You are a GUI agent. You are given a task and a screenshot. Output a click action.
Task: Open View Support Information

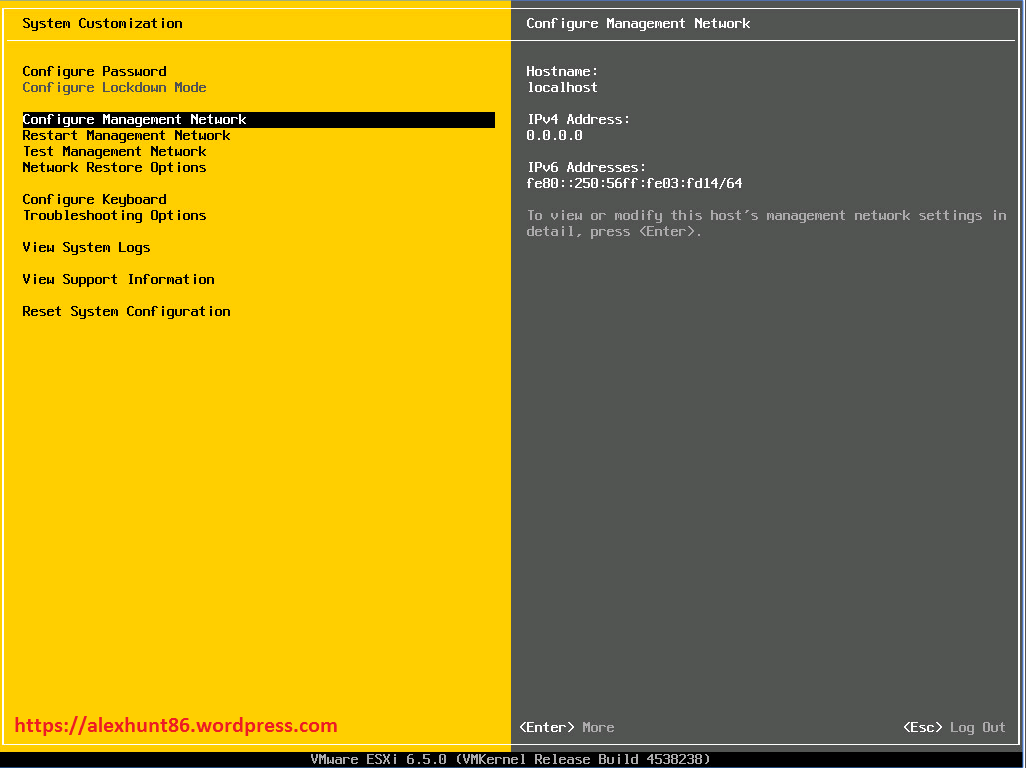pyautogui.click(x=118, y=279)
